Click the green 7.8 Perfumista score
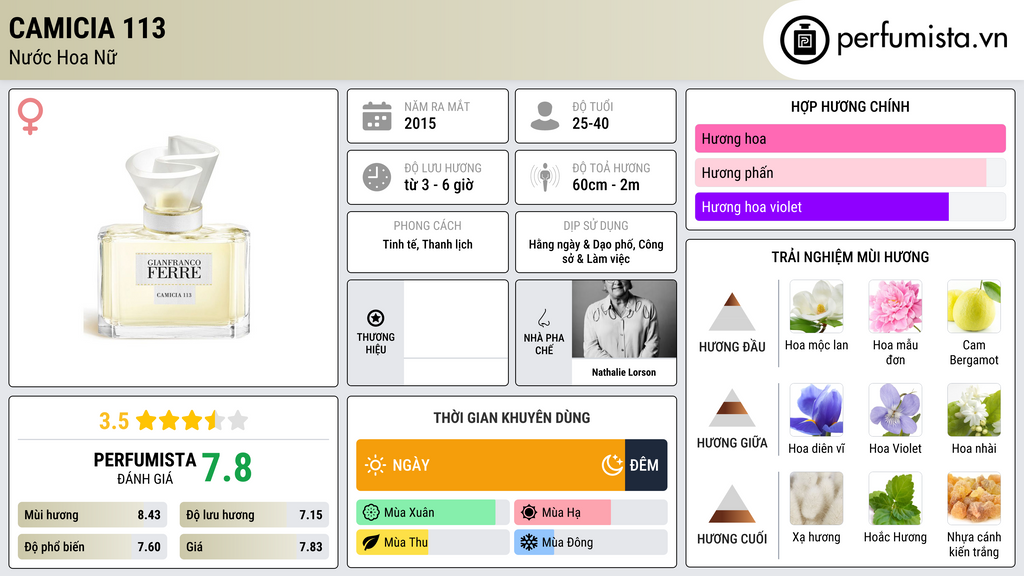Image resolution: width=1024 pixels, height=576 pixels. 226,467
